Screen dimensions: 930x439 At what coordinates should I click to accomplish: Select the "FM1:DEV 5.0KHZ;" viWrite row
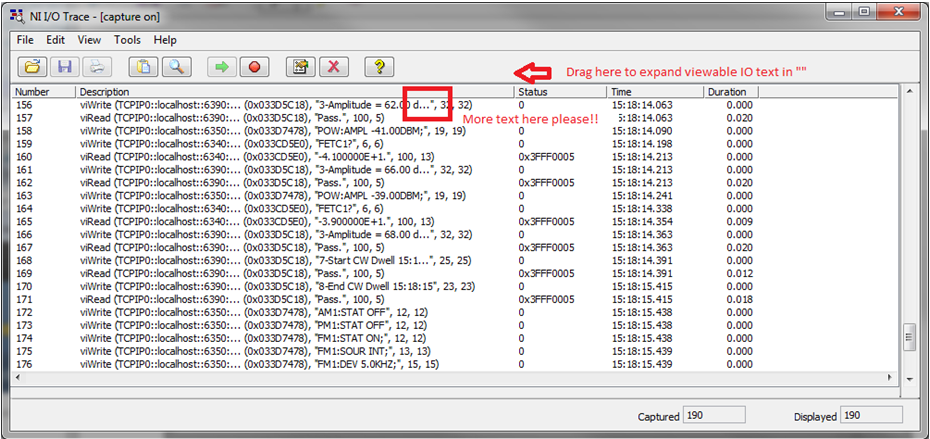tap(385, 364)
